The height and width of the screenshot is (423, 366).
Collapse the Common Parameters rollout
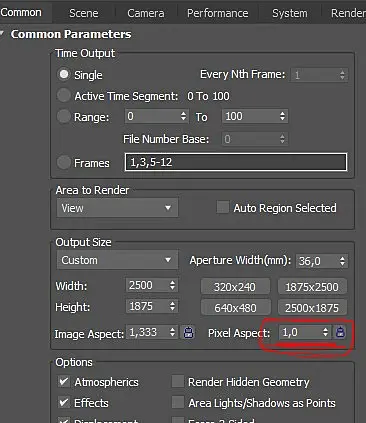3,34
